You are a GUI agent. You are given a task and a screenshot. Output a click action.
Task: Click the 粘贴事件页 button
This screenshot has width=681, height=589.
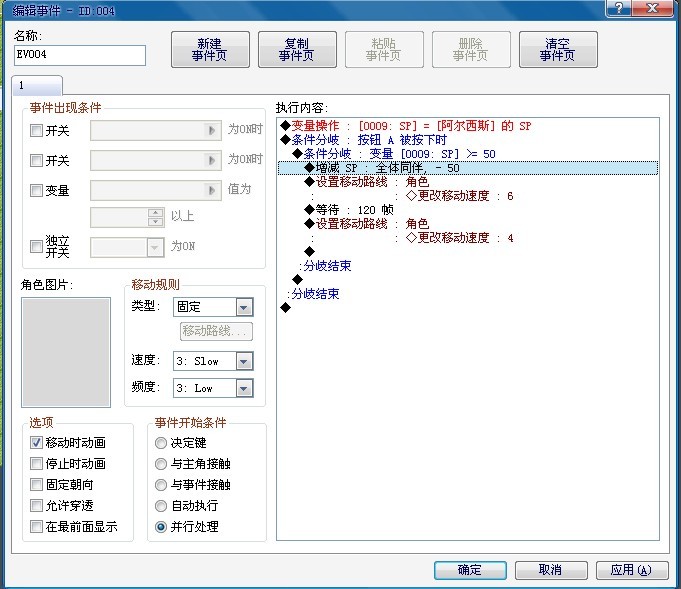(384, 50)
